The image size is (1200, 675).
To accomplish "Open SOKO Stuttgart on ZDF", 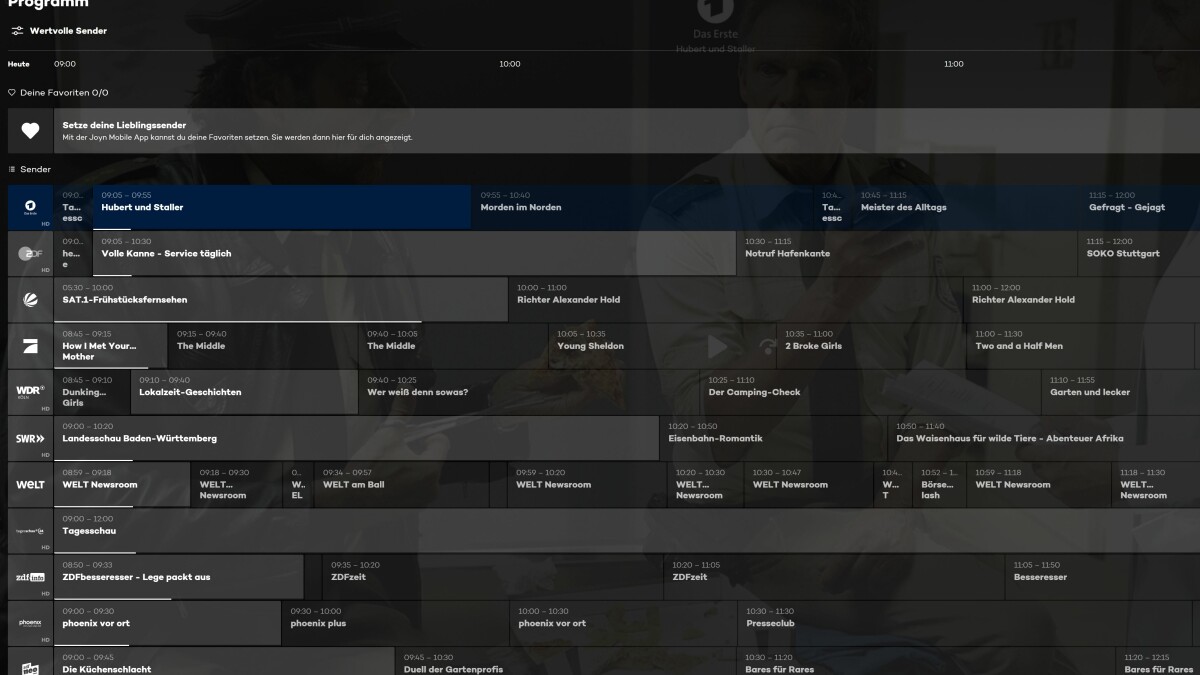I will click(x=1139, y=253).
